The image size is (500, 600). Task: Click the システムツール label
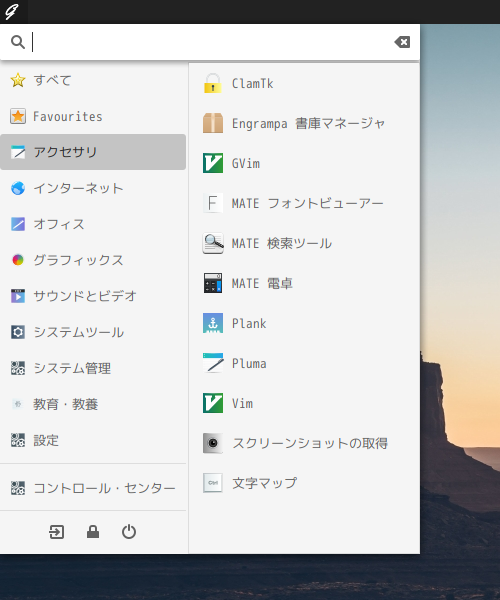coord(78,332)
